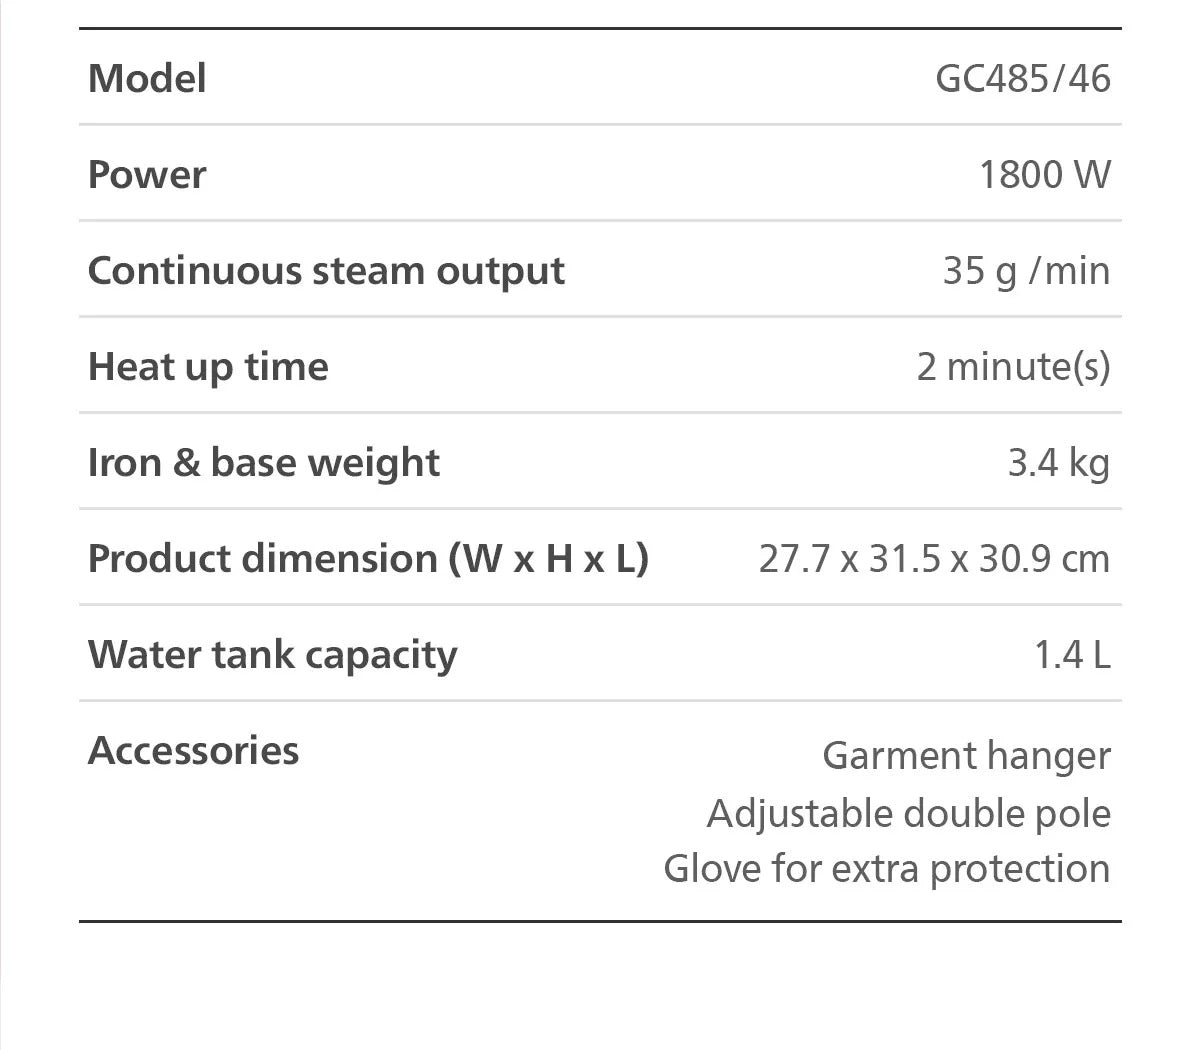Click the 'Continuous steam output' label

click(326, 271)
